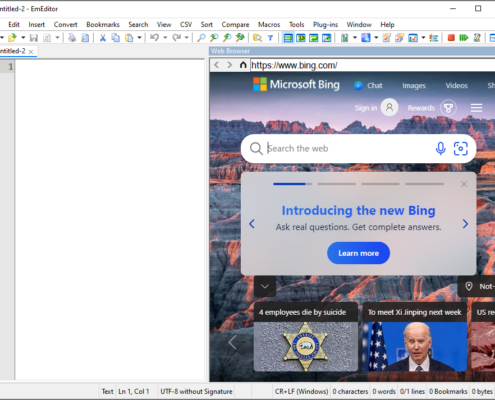Click the Bing search magnifier icon

256,149
